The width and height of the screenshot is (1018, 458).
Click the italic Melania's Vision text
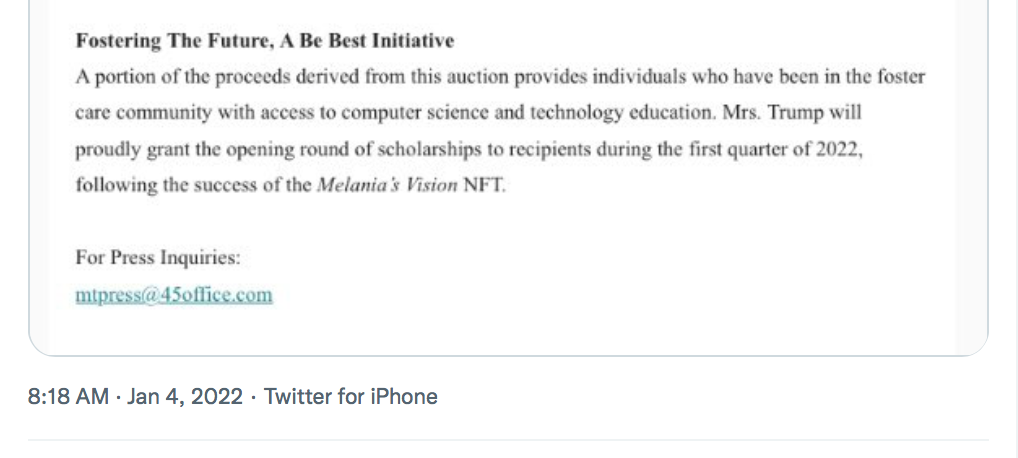tap(387, 185)
